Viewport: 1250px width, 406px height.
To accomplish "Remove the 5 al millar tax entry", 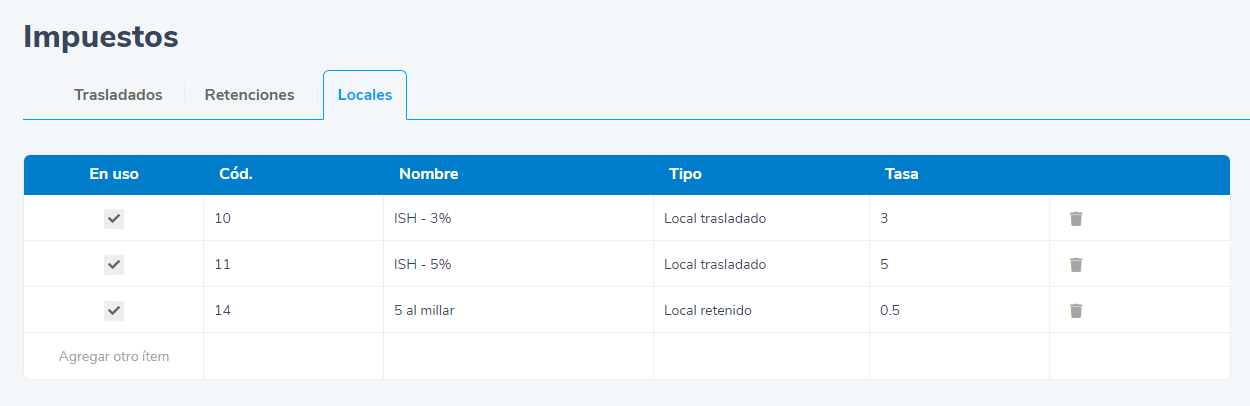I will [1076, 310].
